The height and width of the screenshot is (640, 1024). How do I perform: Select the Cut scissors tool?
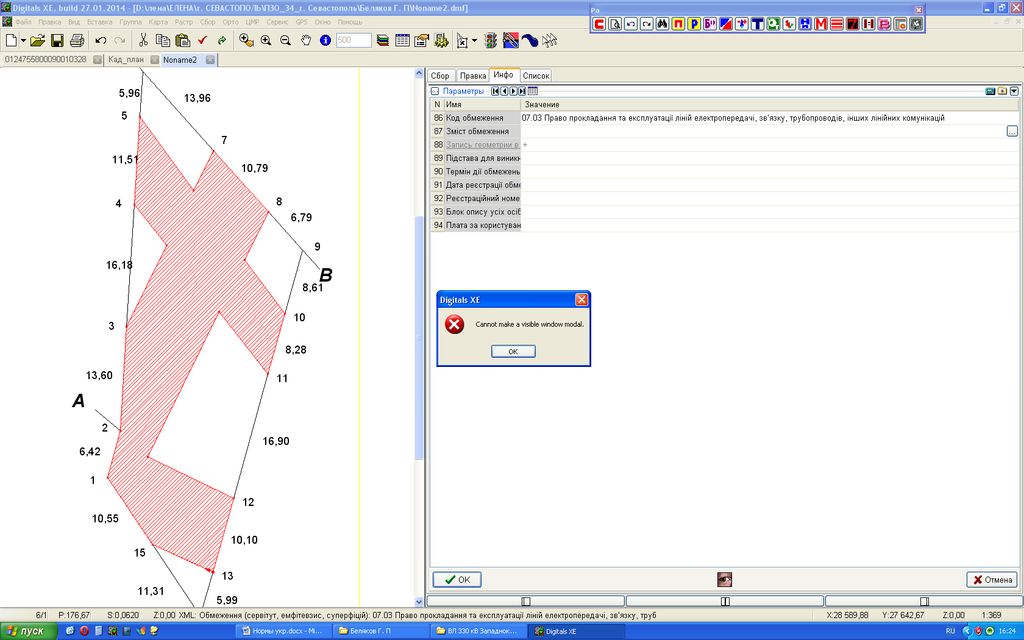click(x=143, y=40)
